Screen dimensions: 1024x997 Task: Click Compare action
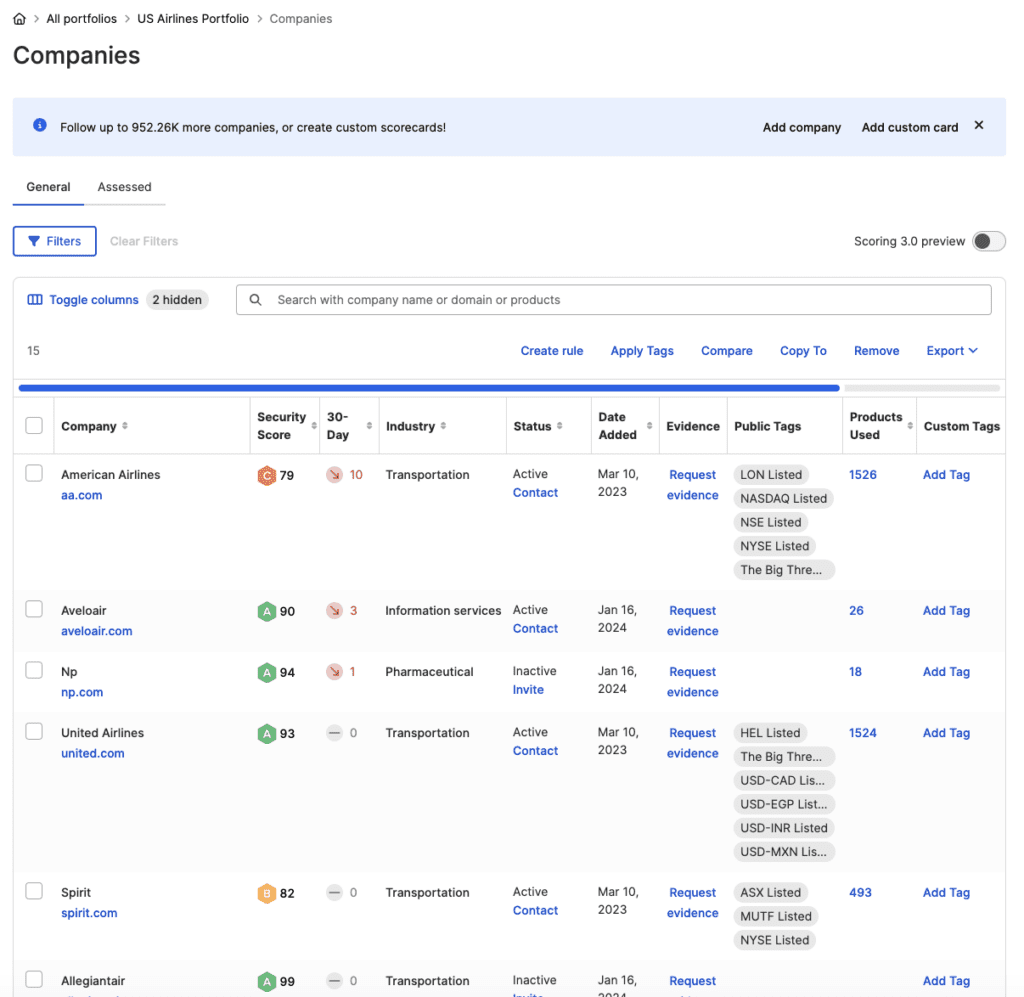coord(726,351)
